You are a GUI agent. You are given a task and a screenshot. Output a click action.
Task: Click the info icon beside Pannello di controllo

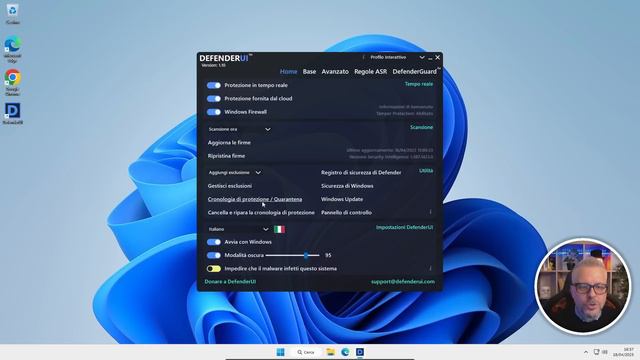[430, 212]
